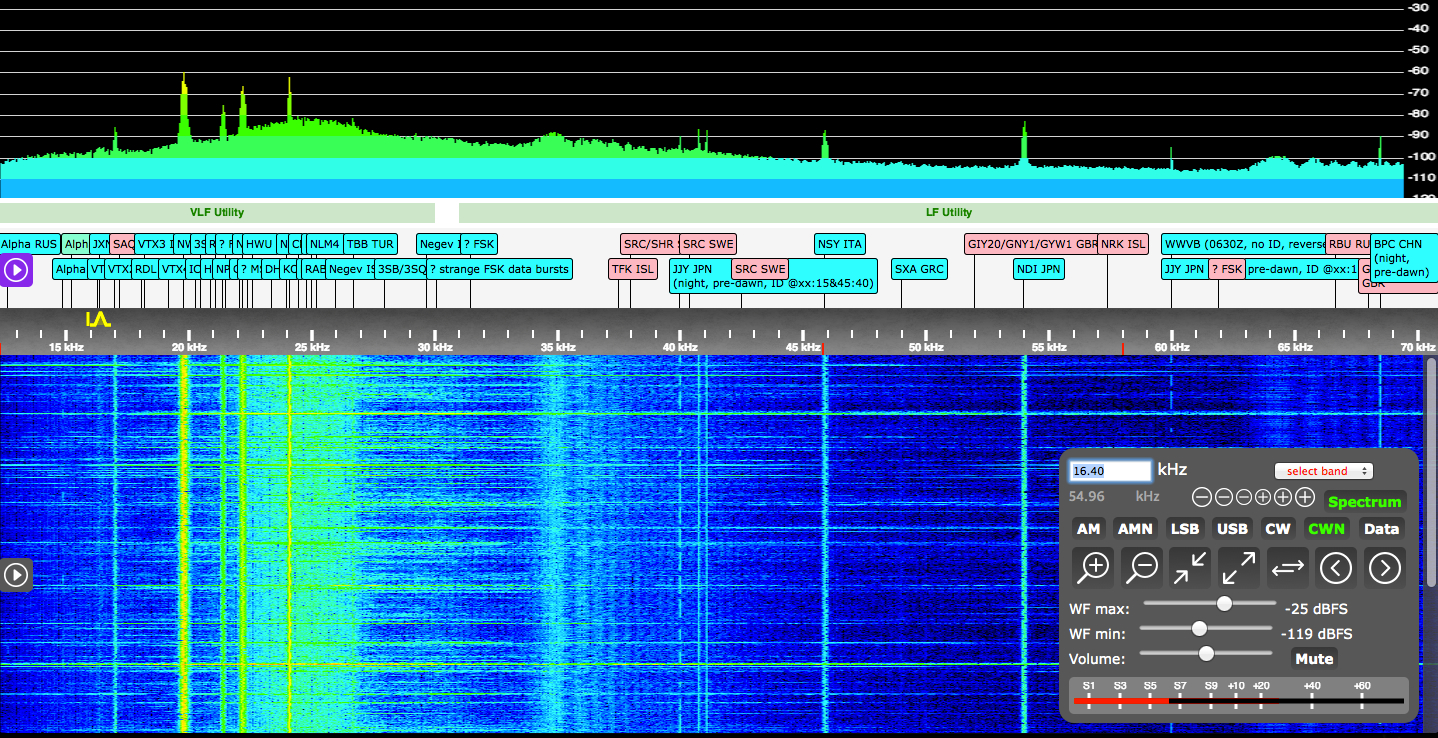Viewport: 1438px width, 738px height.
Task: Tune to SRC/SHR station label
Action: (650, 244)
